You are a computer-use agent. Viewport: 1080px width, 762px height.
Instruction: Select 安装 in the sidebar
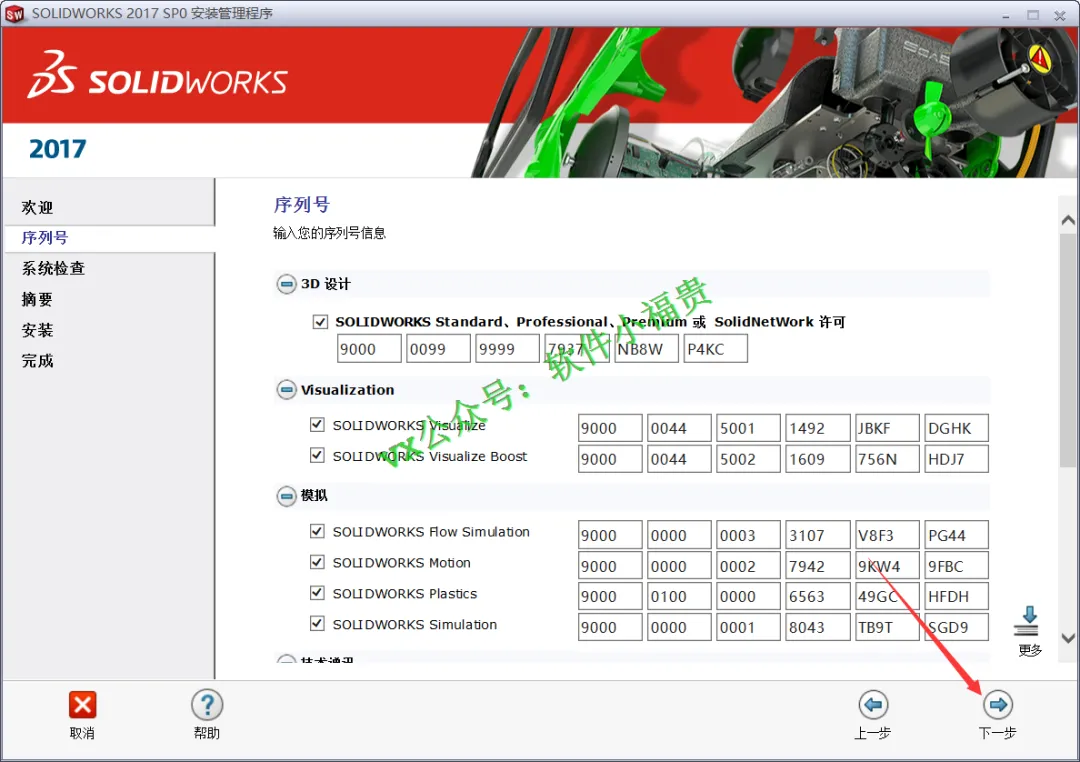pyautogui.click(x=37, y=330)
